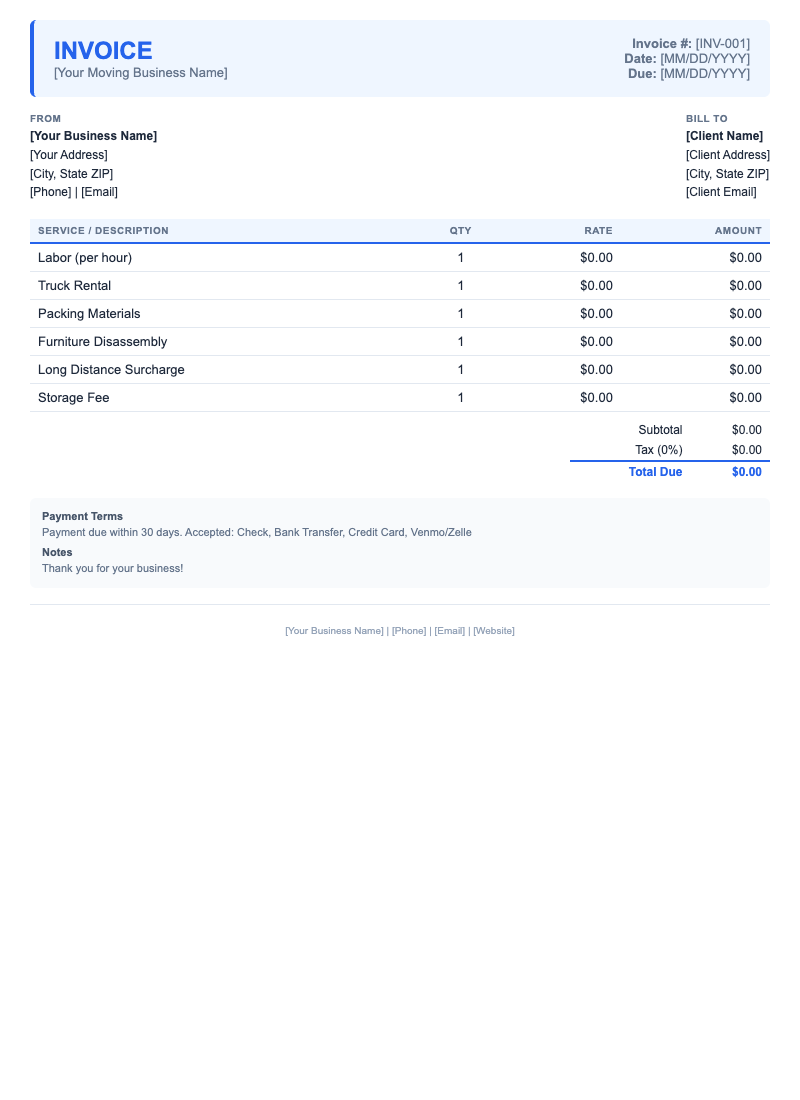
Task: Click [Phone] in the page footer
Action: point(409,631)
